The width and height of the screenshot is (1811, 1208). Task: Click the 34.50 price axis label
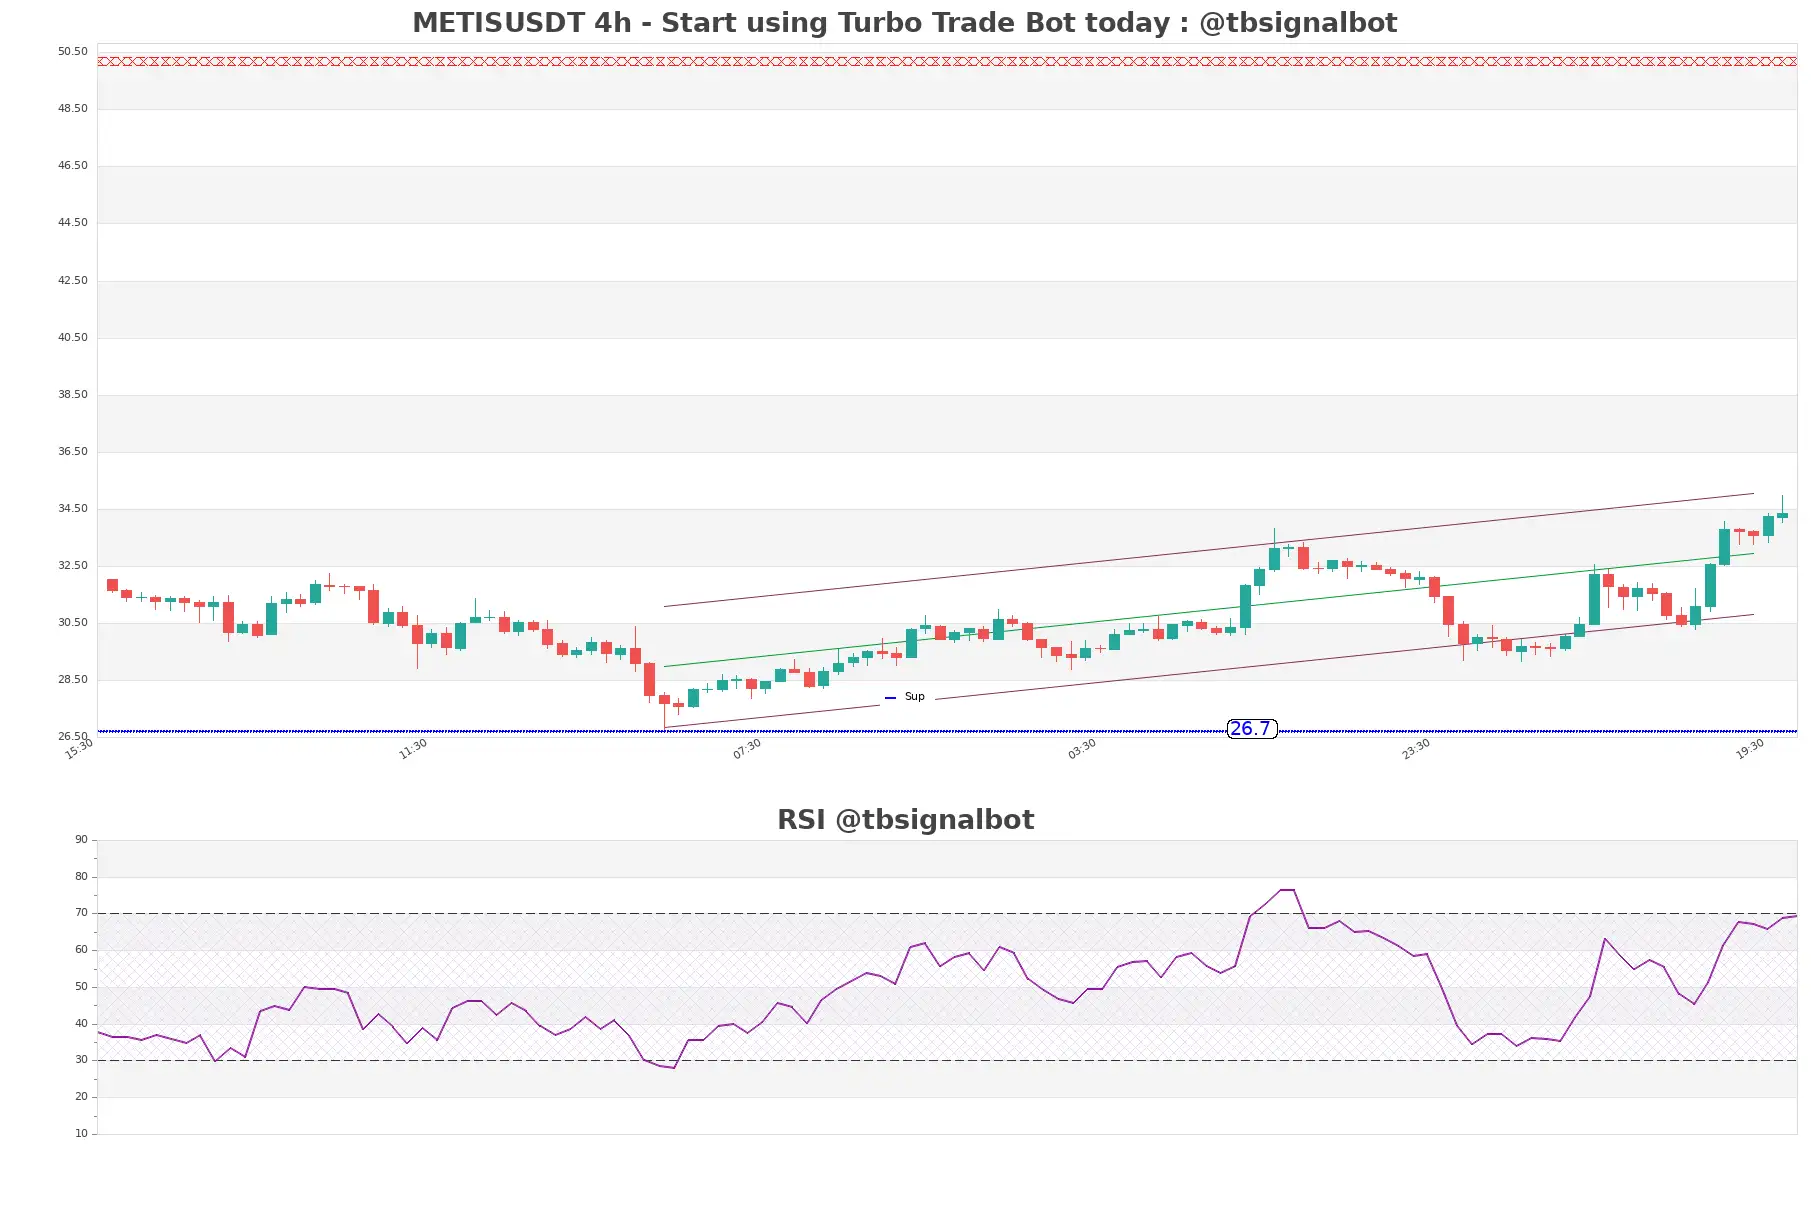[x=72, y=508]
